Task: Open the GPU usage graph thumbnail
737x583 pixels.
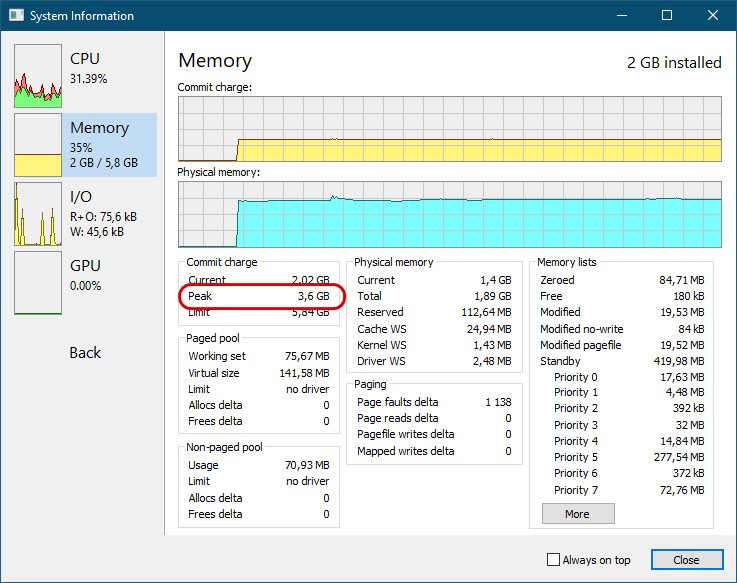Action: [x=38, y=283]
